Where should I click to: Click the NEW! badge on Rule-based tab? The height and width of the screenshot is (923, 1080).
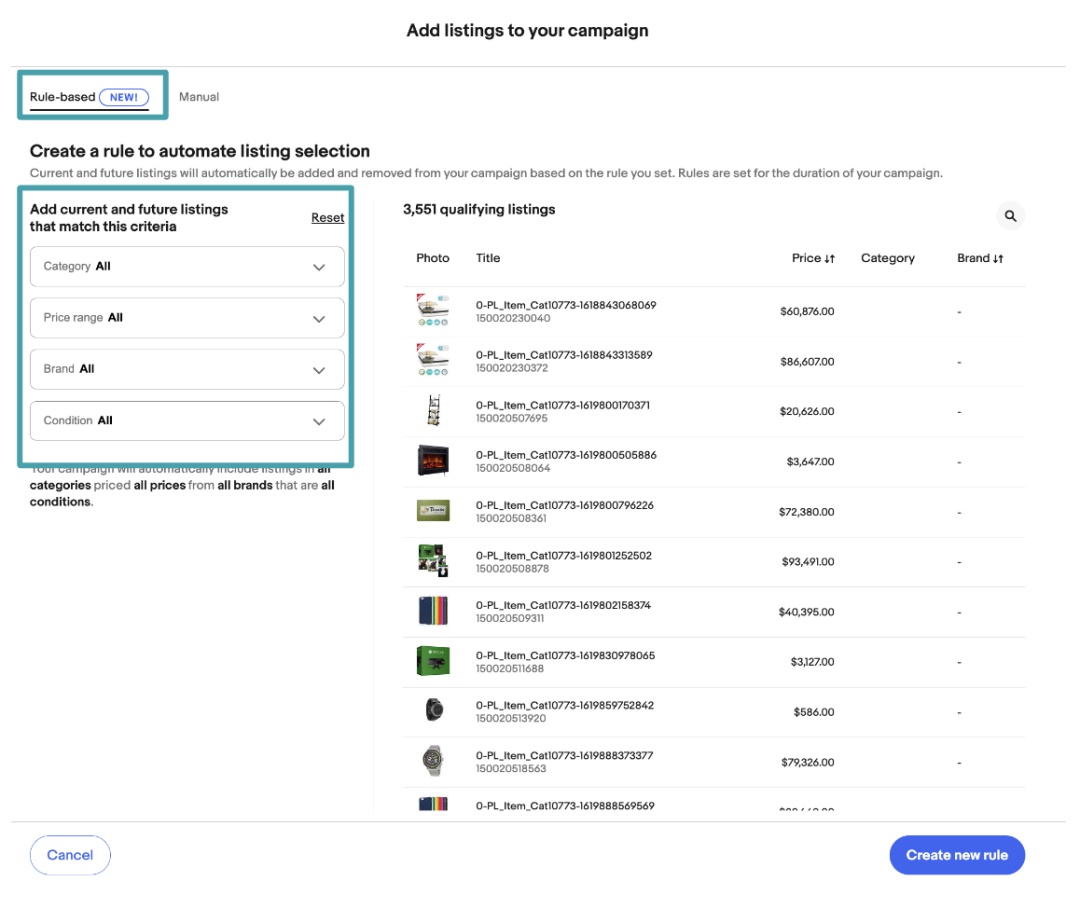tap(124, 97)
